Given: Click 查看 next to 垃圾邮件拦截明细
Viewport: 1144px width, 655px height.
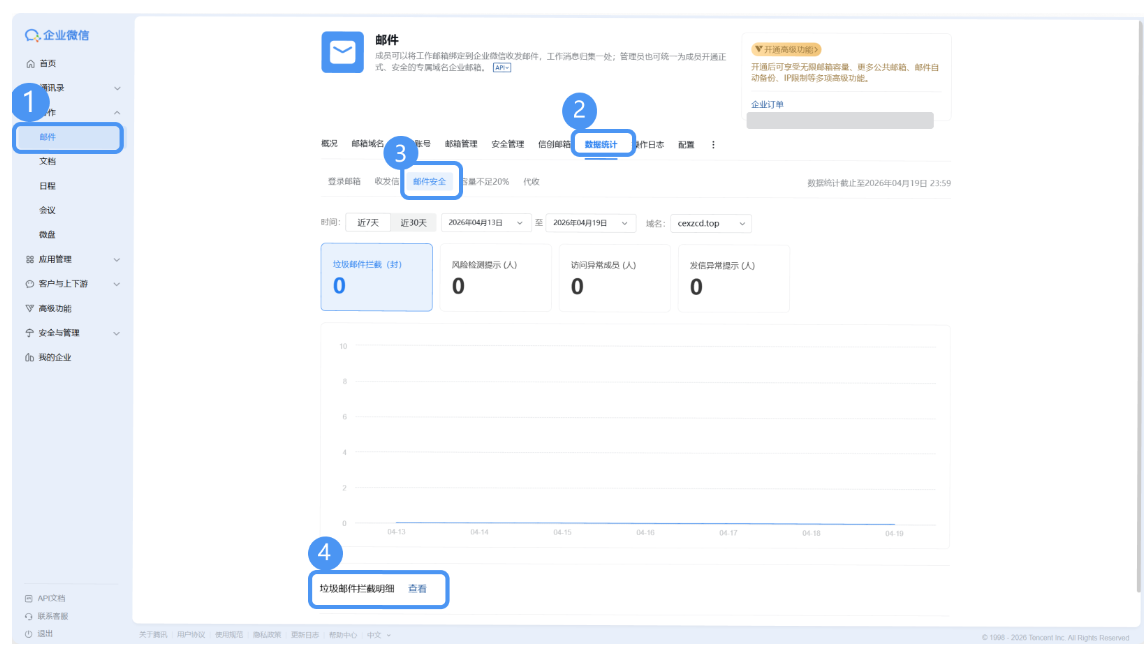Looking at the screenshot, I should pyautogui.click(x=417, y=589).
